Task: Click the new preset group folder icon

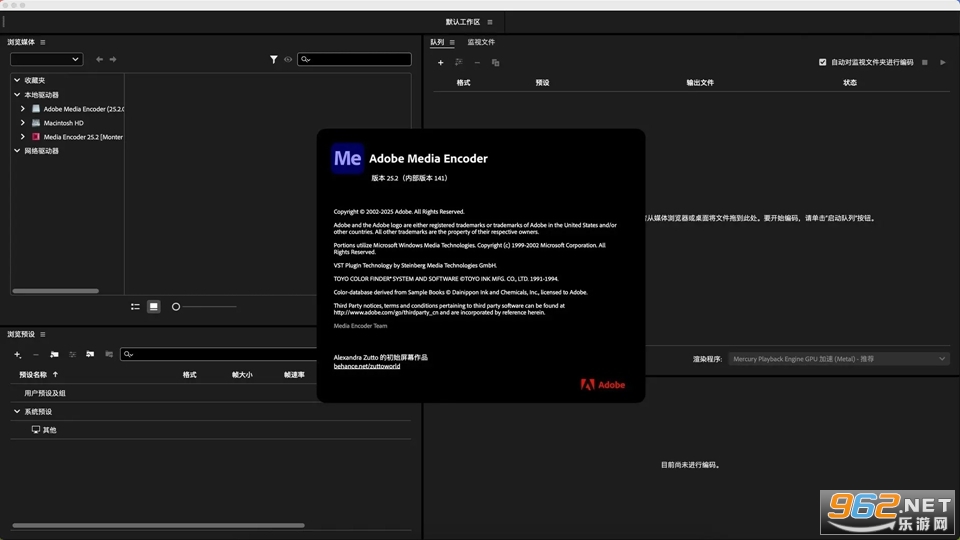Action: click(x=54, y=354)
